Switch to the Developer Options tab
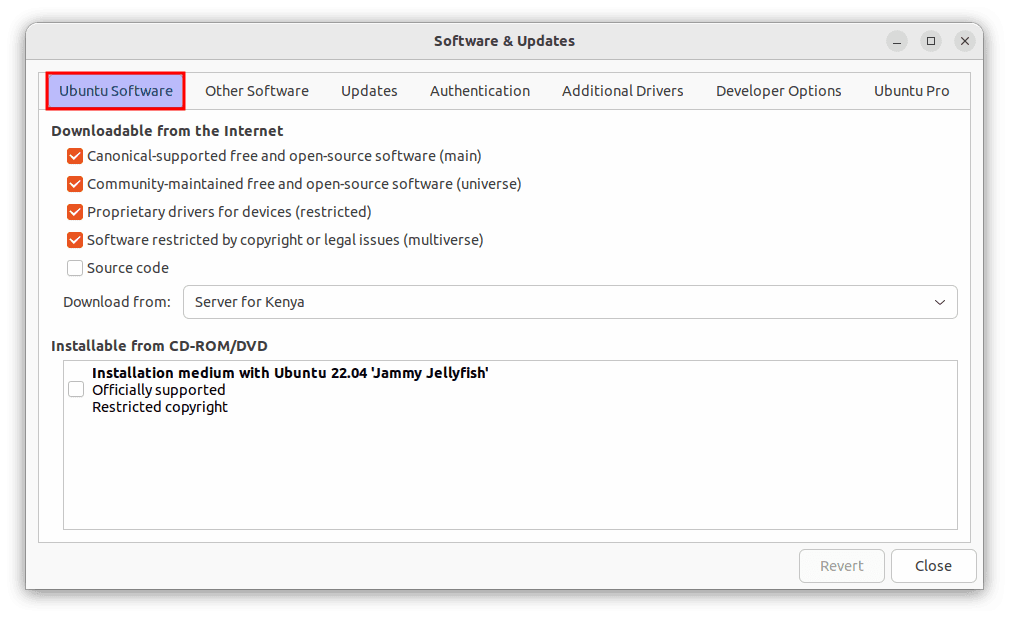Viewport: 1009px width, 618px height. click(778, 90)
